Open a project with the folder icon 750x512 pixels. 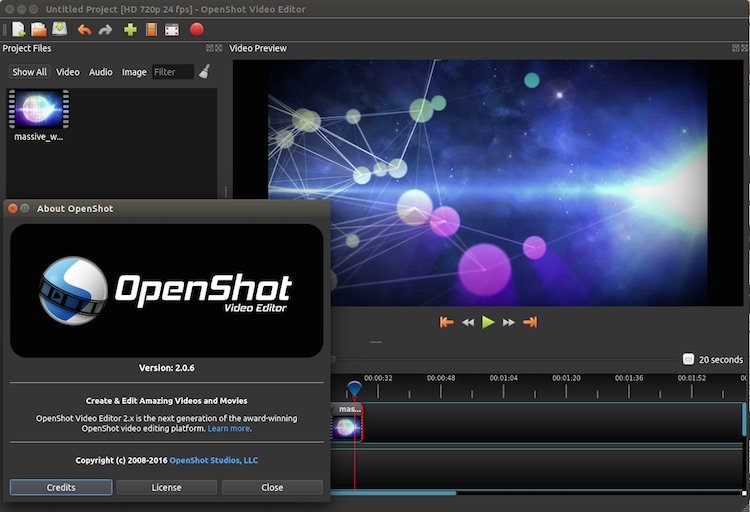[x=38, y=29]
